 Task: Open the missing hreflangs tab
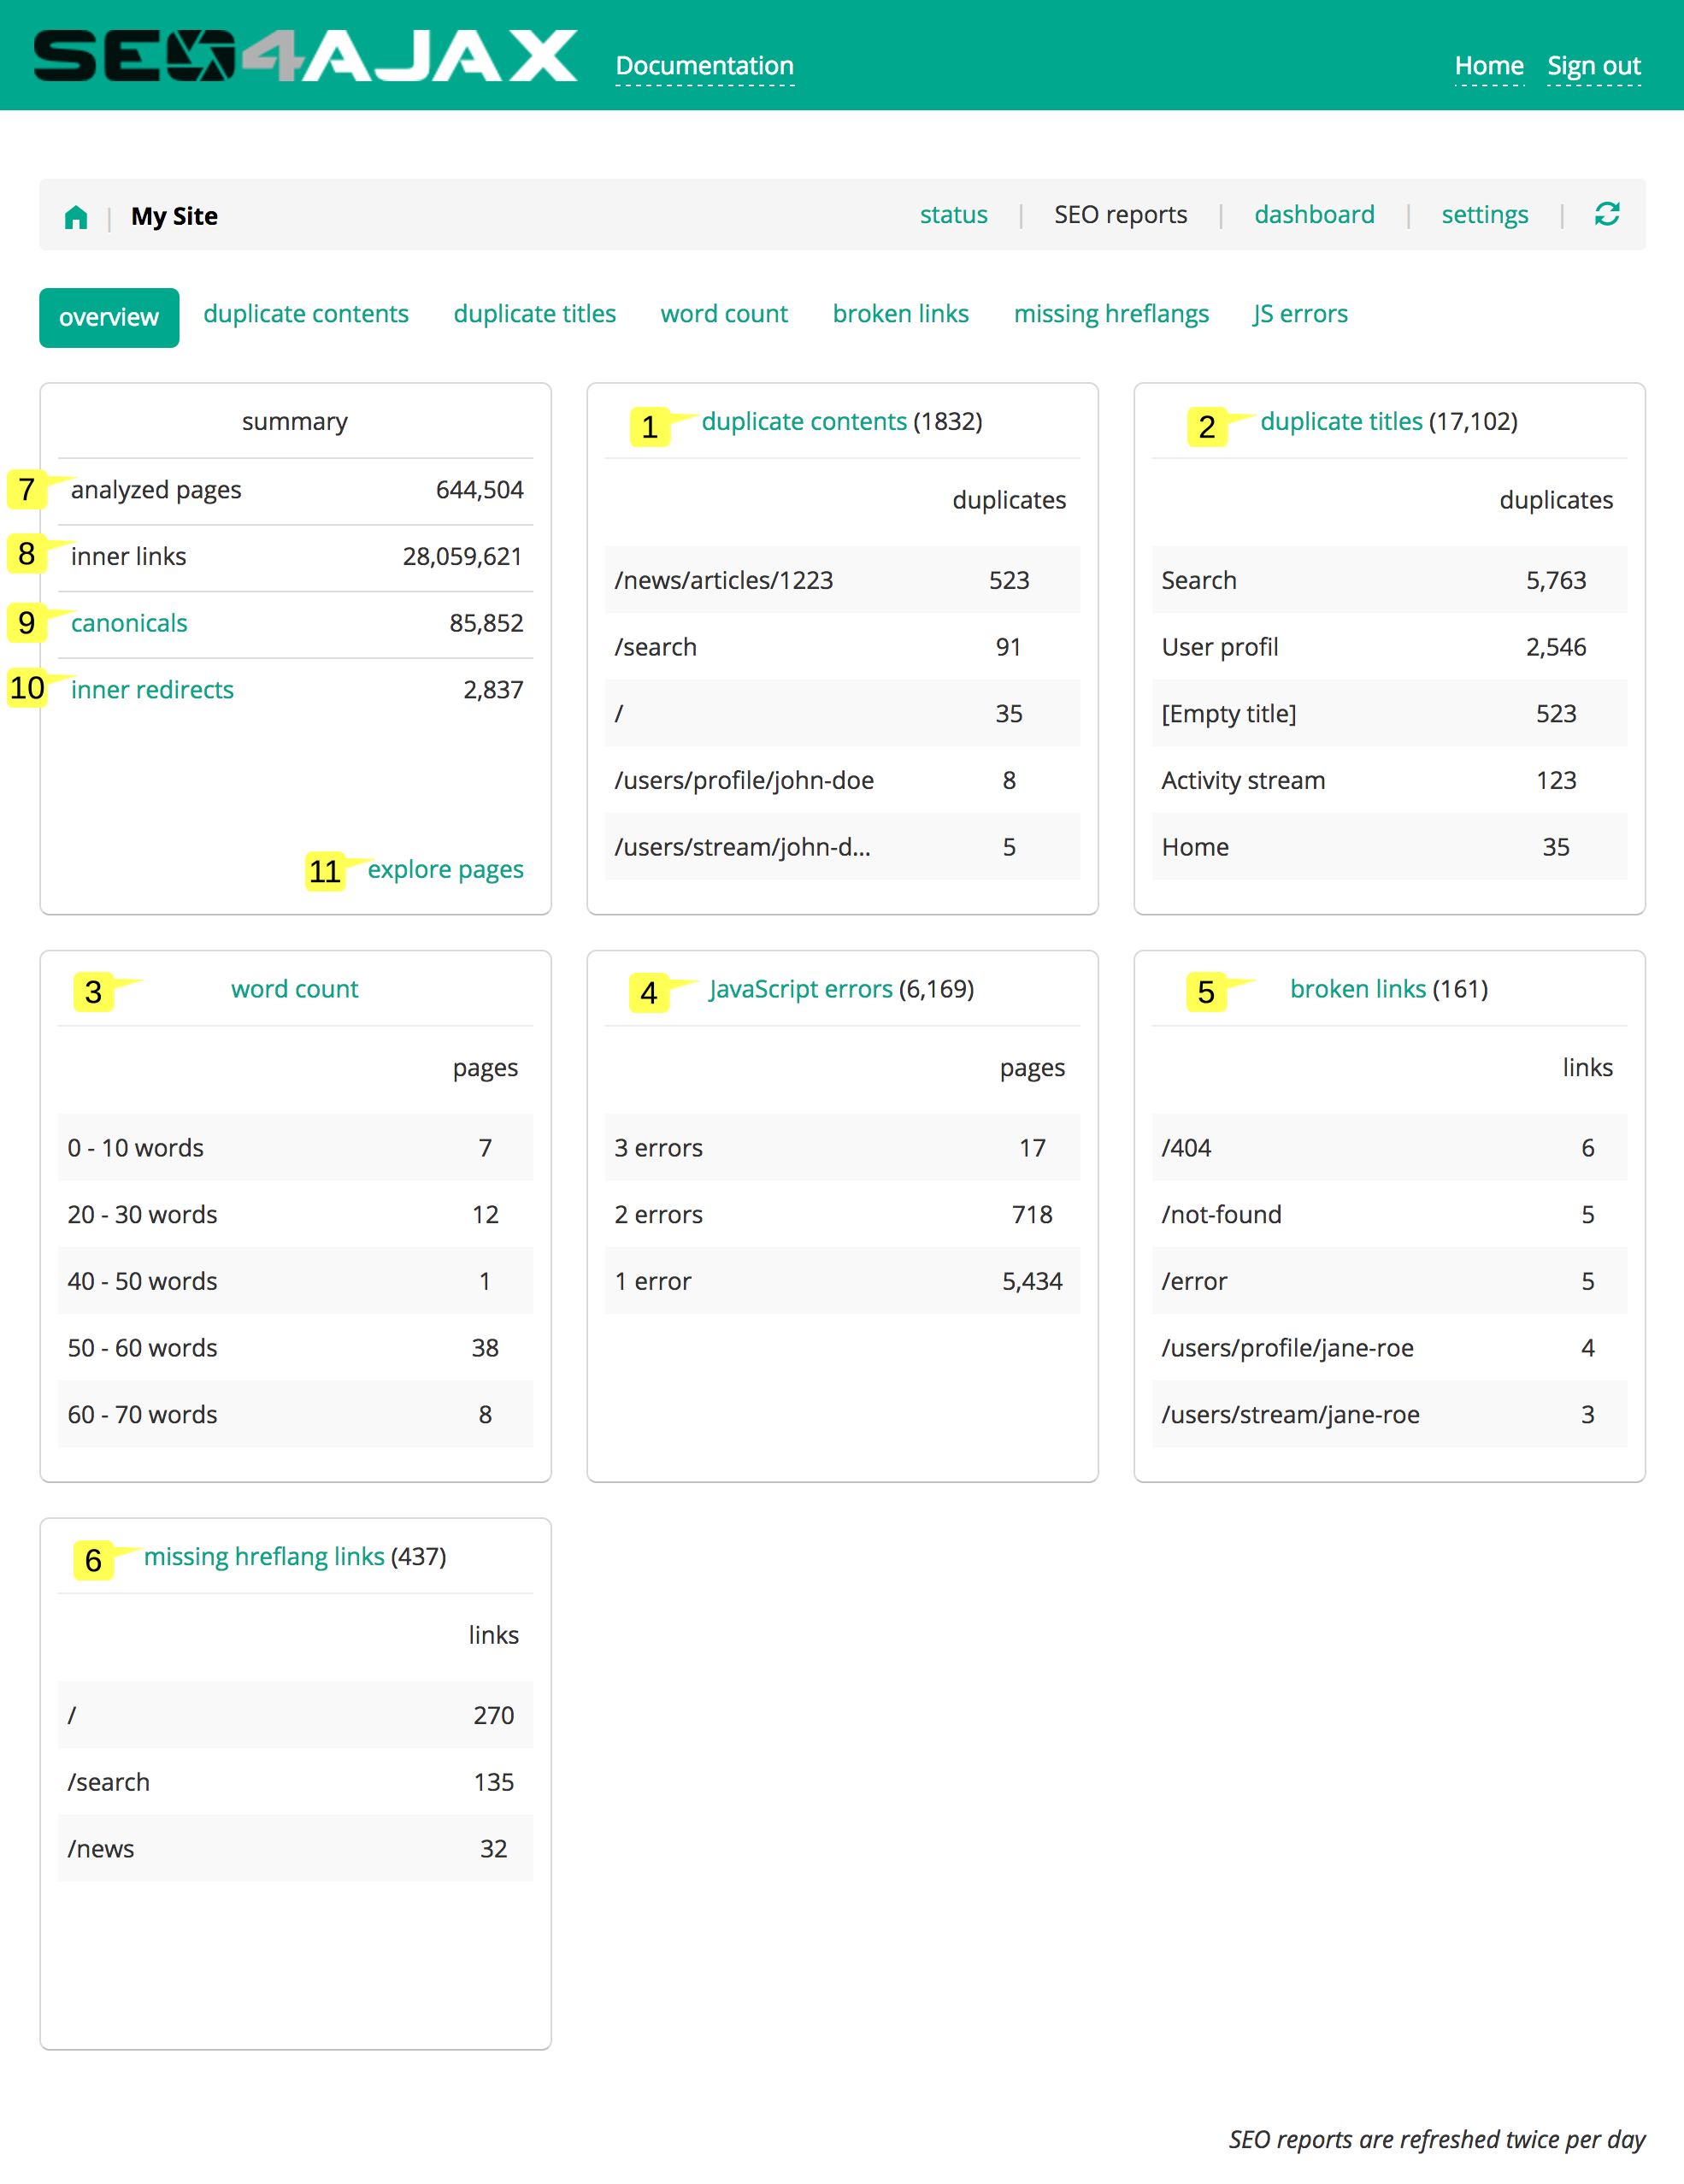click(x=1110, y=313)
